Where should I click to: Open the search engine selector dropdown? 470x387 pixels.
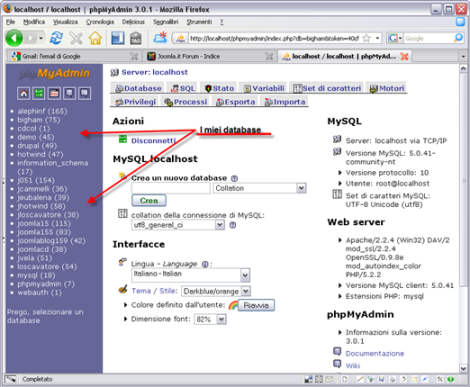click(x=395, y=38)
